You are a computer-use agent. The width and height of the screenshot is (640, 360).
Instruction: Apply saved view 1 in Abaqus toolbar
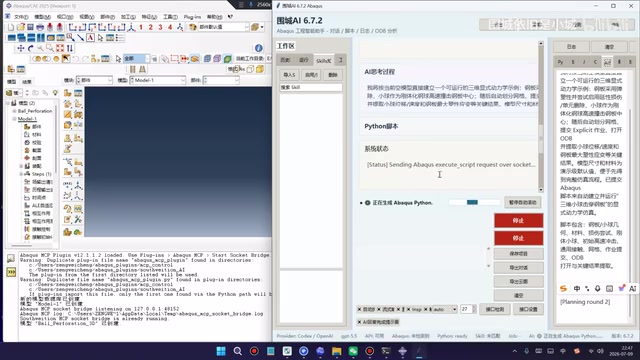[x=141, y=27]
